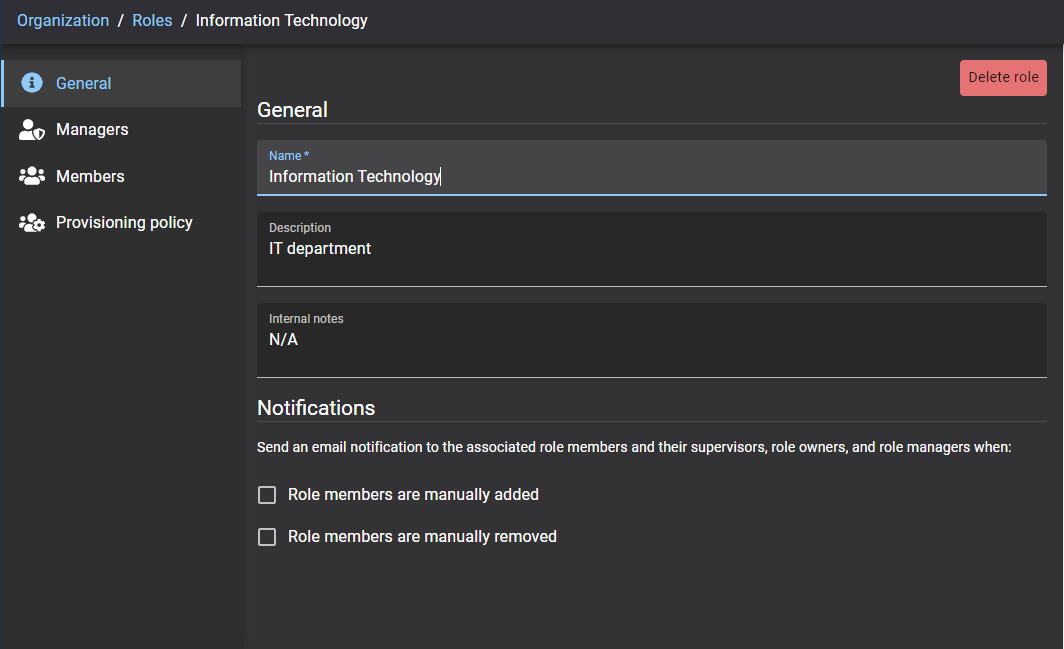Screen dimensions: 1064x649
Task: Navigate to Organization breadcrumb link
Action: click(63, 20)
